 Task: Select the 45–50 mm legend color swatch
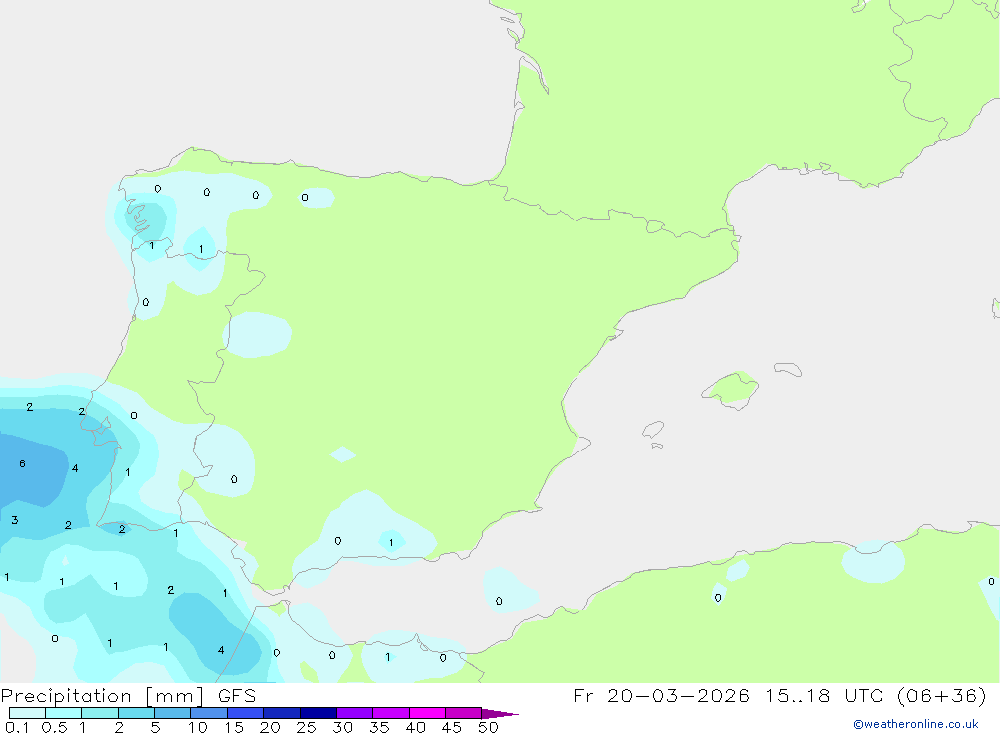[x=464, y=713]
